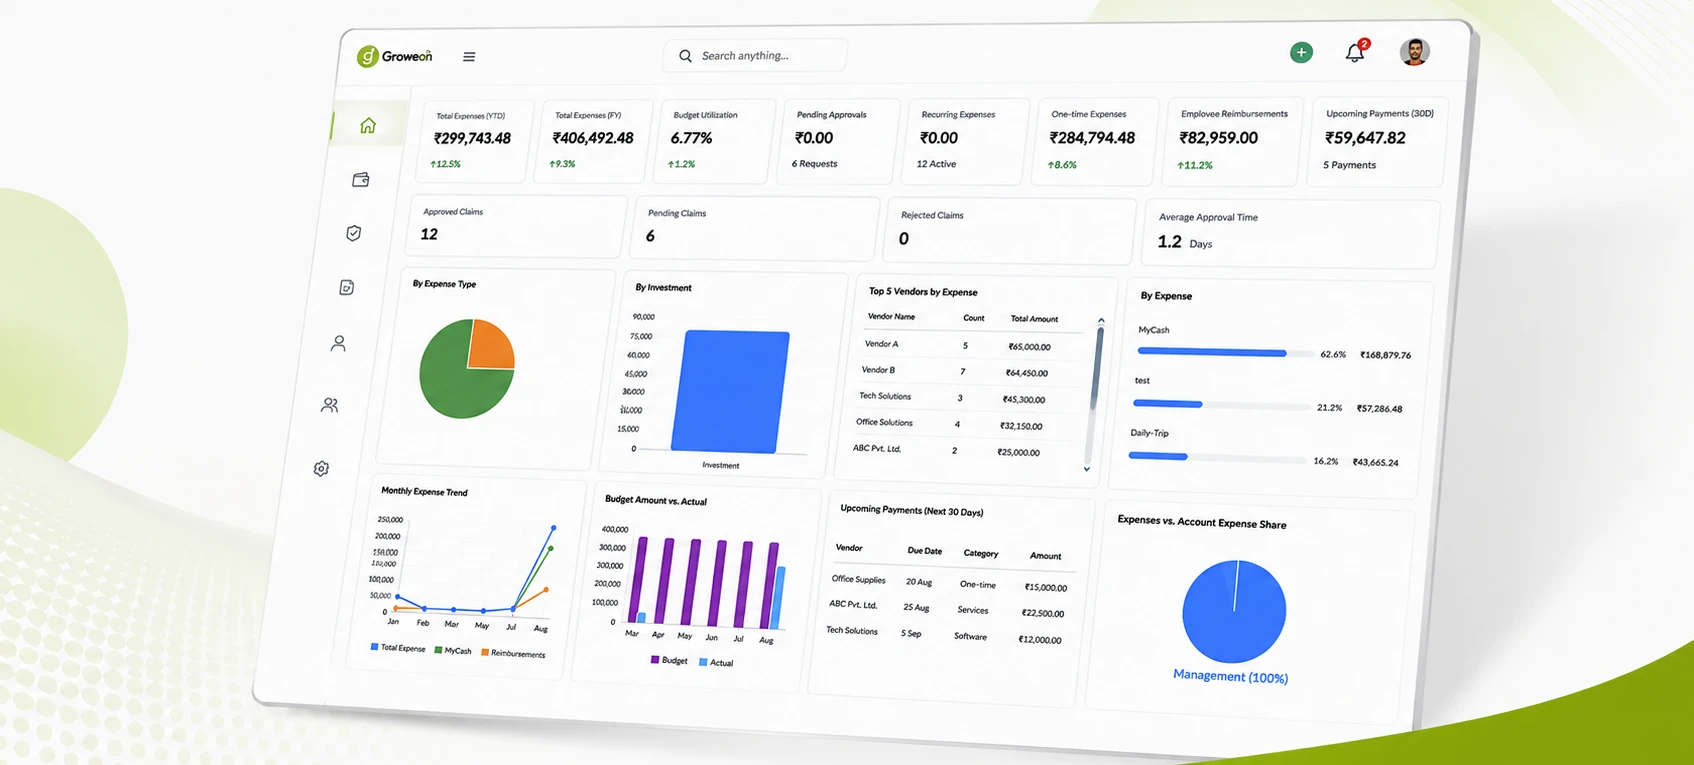Click the Average Approval Time card

coord(1288,234)
